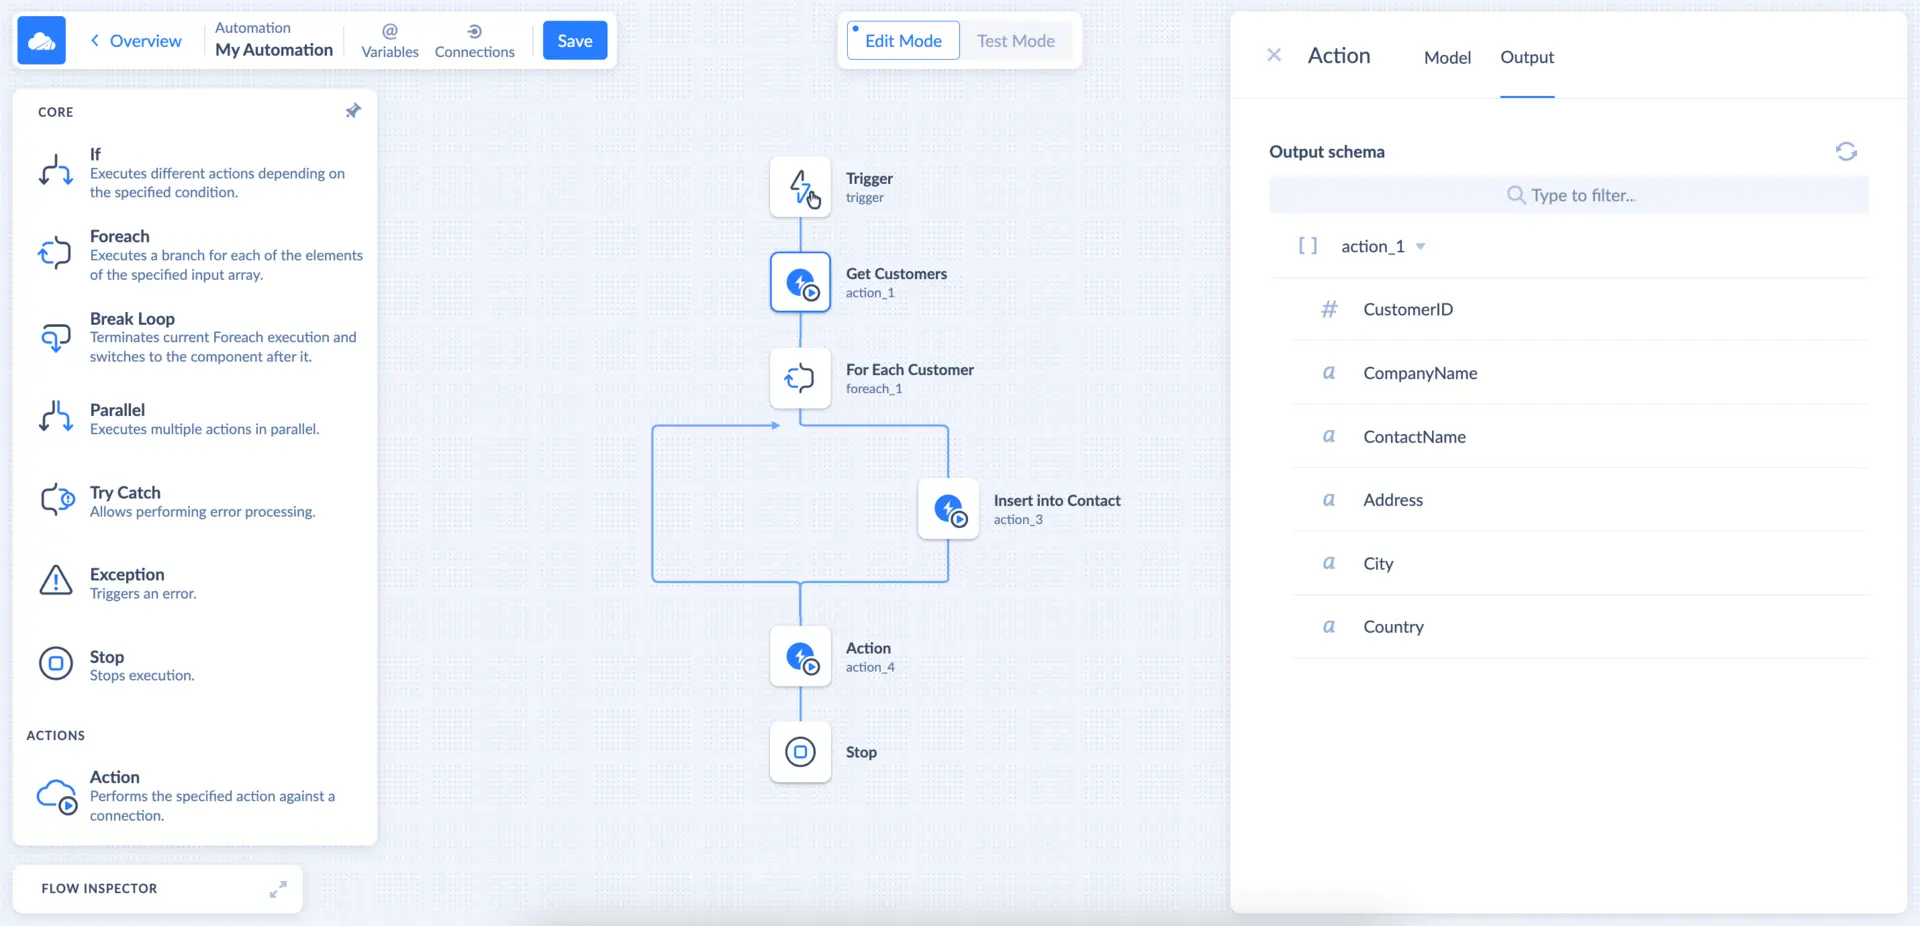The height and width of the screenshot is (926, 1920).
Task: Click the Try Catch title in sidebar
Action: (125, 492)
